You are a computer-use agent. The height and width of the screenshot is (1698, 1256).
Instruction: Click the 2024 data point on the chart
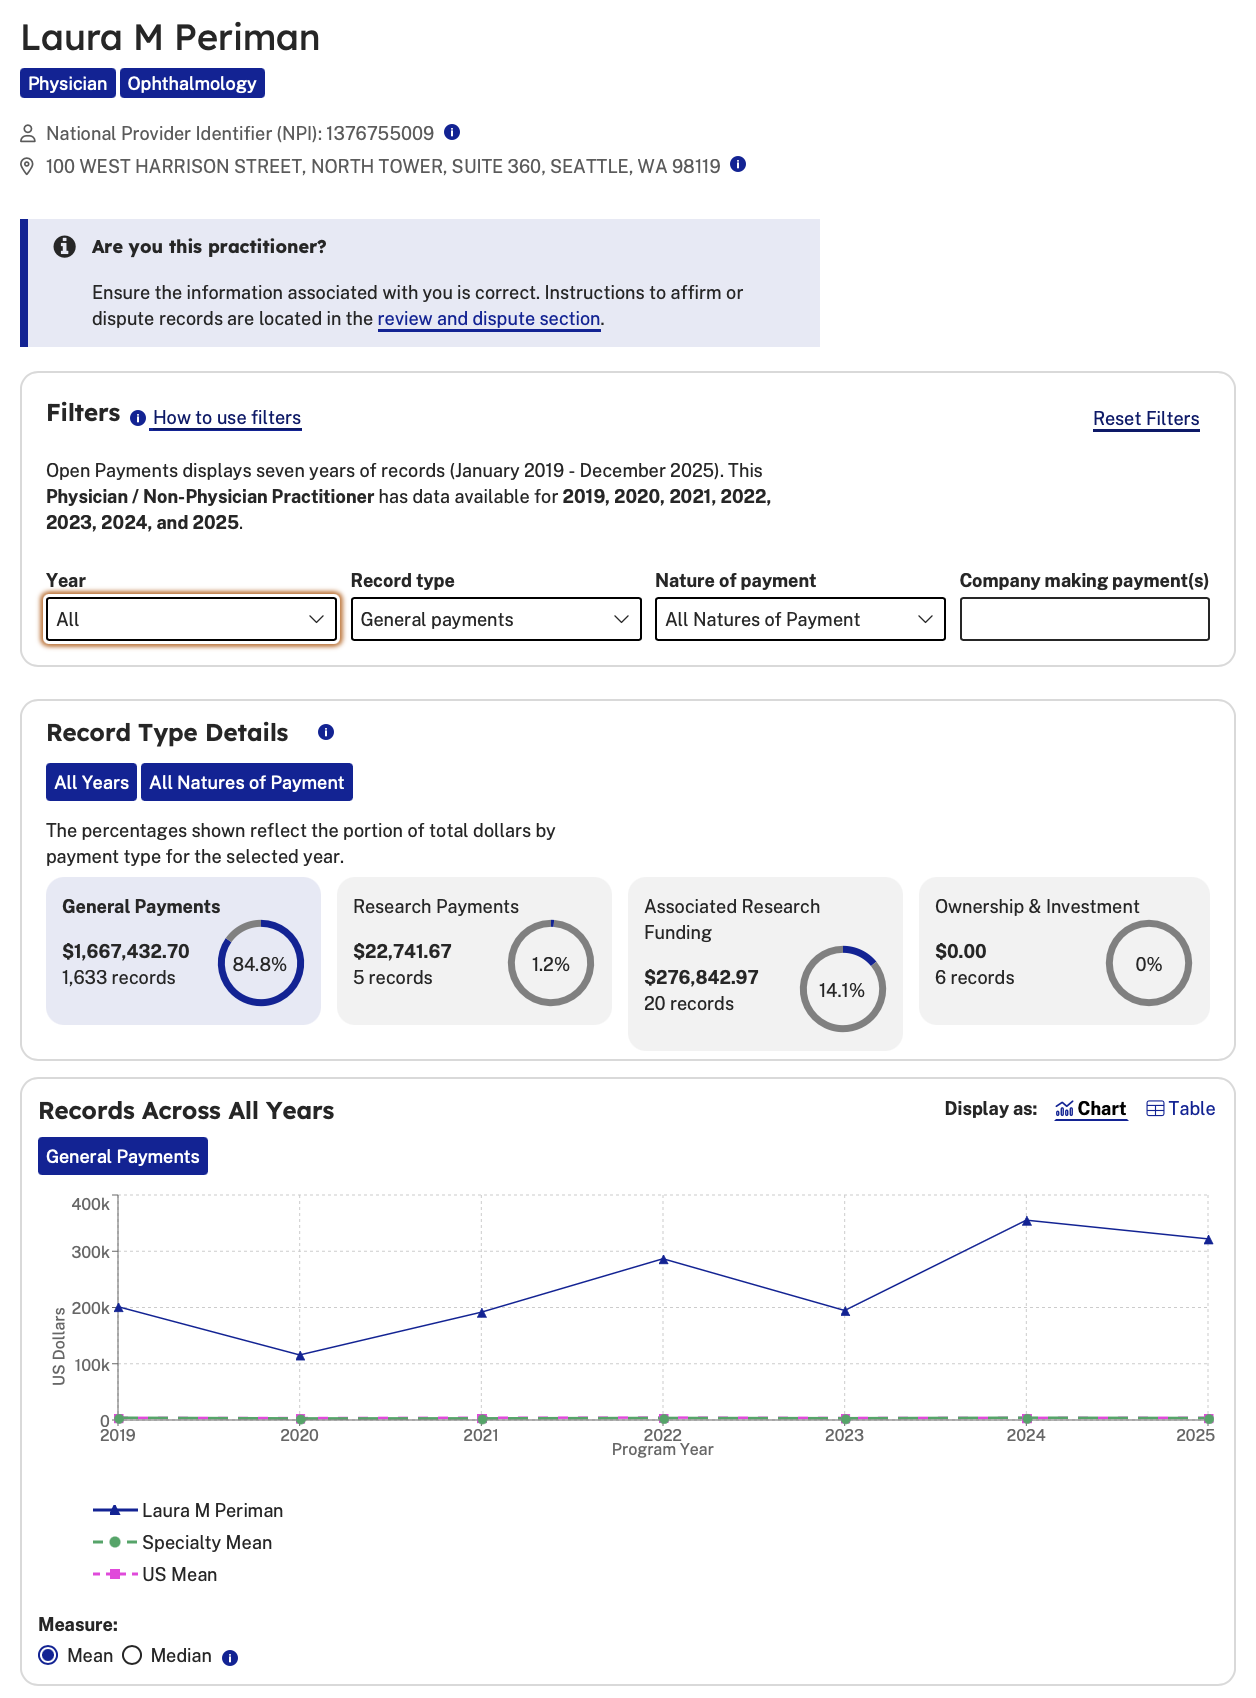tap(1027, 1220)
